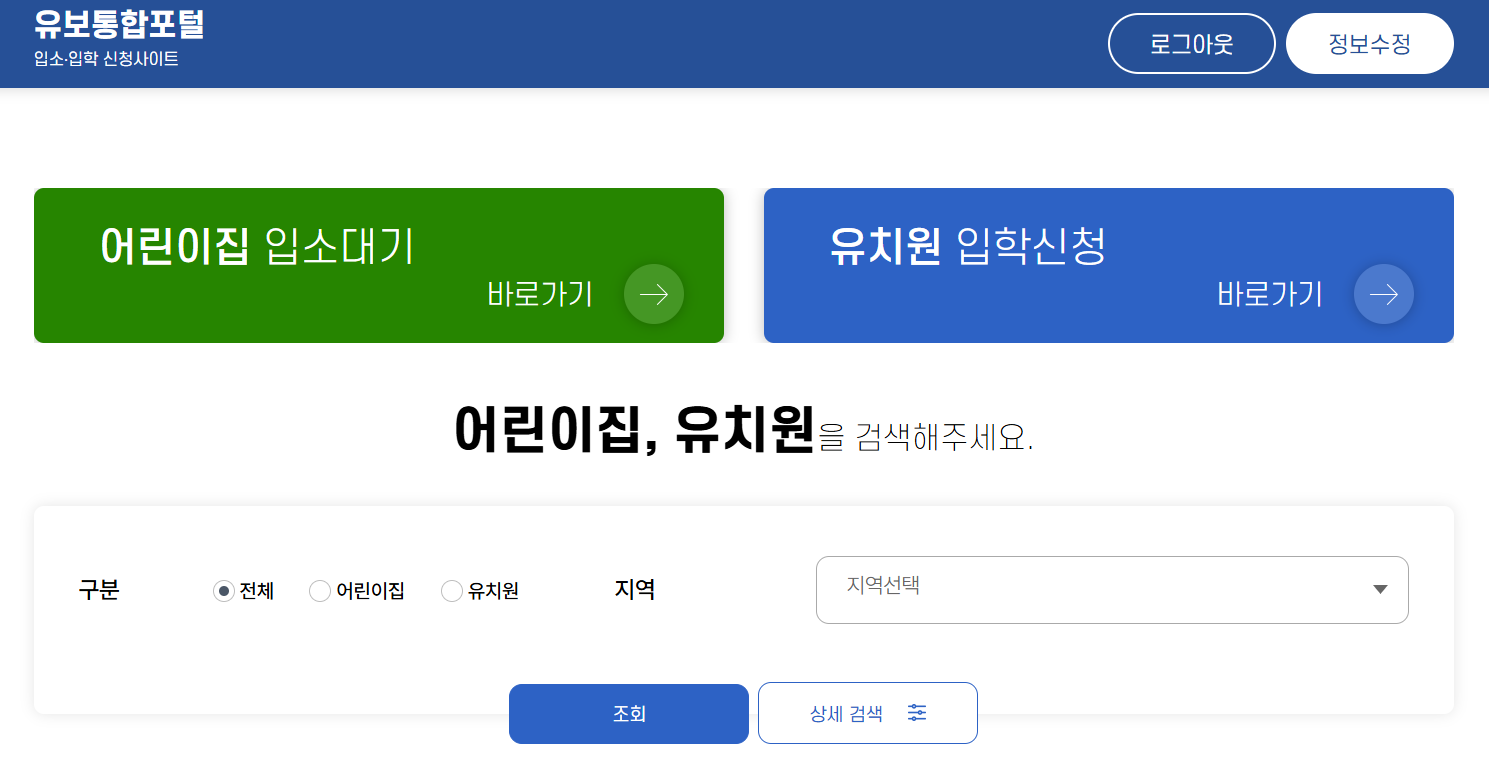Click the 검색해주세요 heading text
Viewport: 1489px width, 767px height.
pos(944,438)
